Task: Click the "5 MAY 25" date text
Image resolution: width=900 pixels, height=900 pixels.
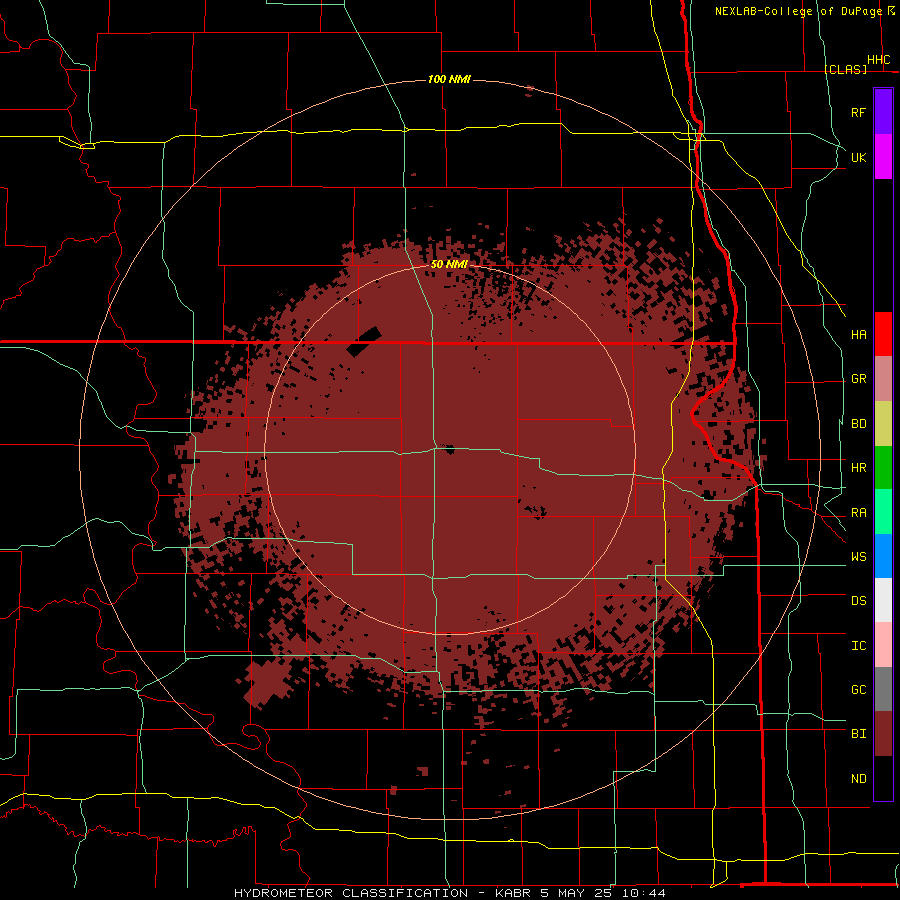Action: 577,893
